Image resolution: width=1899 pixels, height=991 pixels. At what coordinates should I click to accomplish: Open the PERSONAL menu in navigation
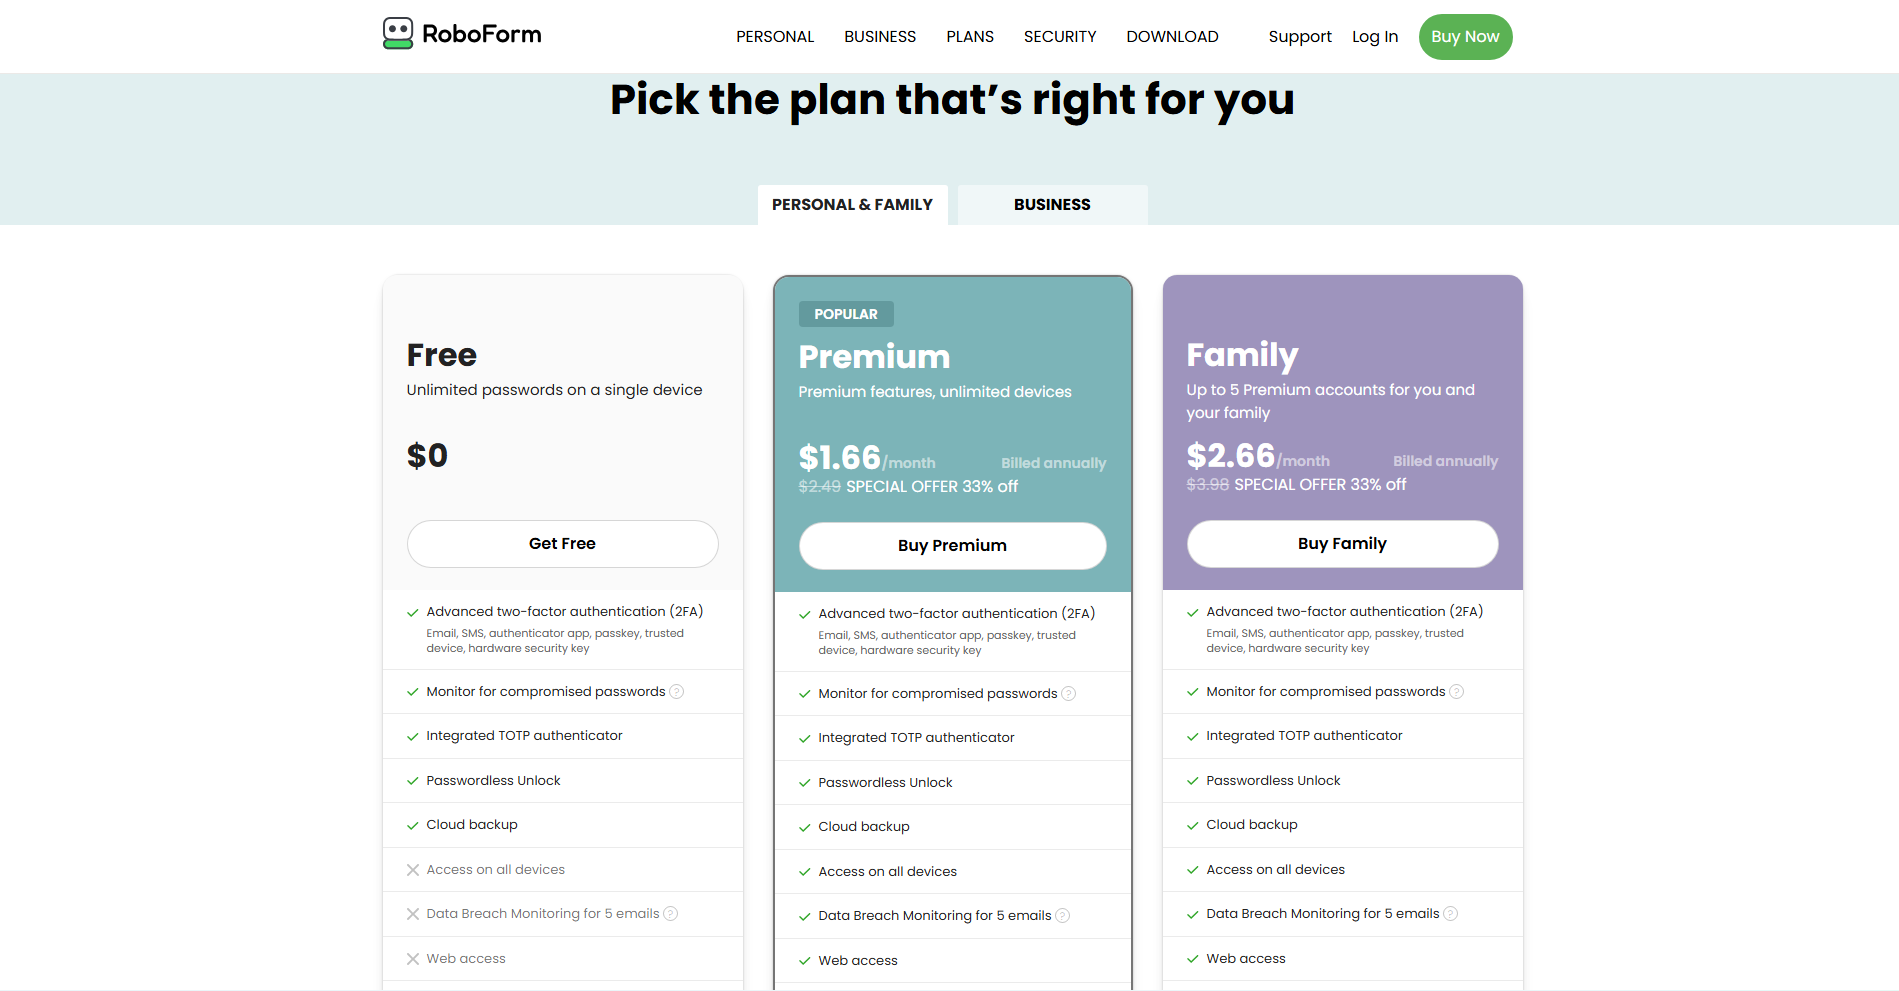tap(775, 36)
